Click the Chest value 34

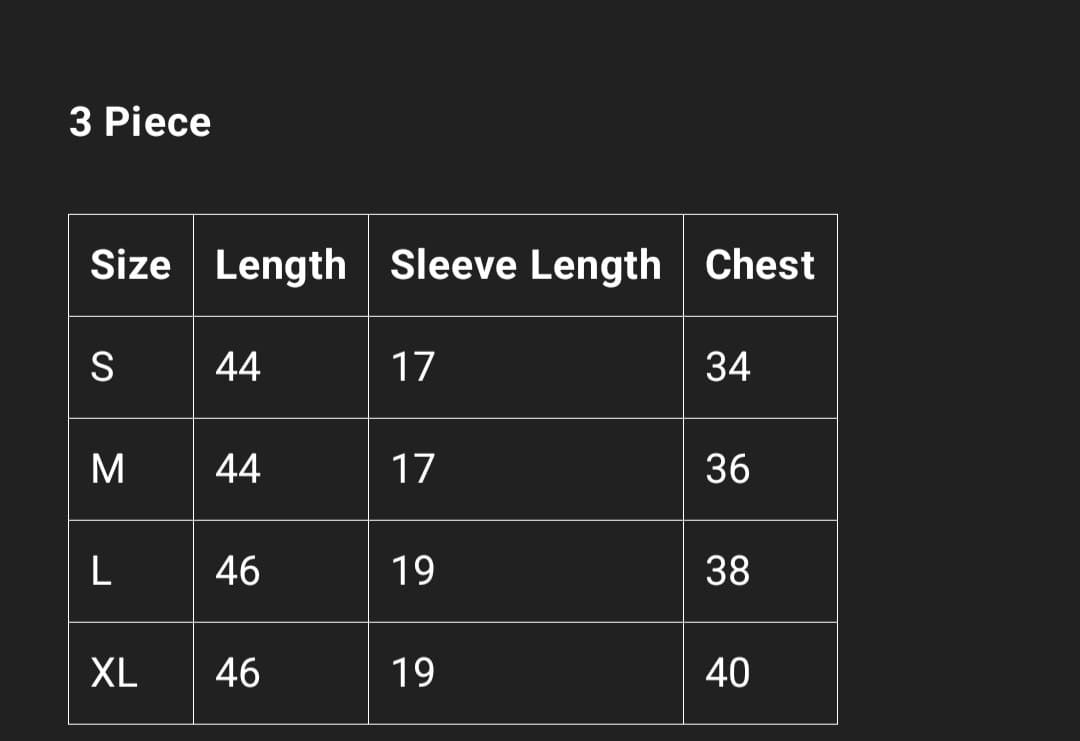pyautogui.click(x=727, y=367)
